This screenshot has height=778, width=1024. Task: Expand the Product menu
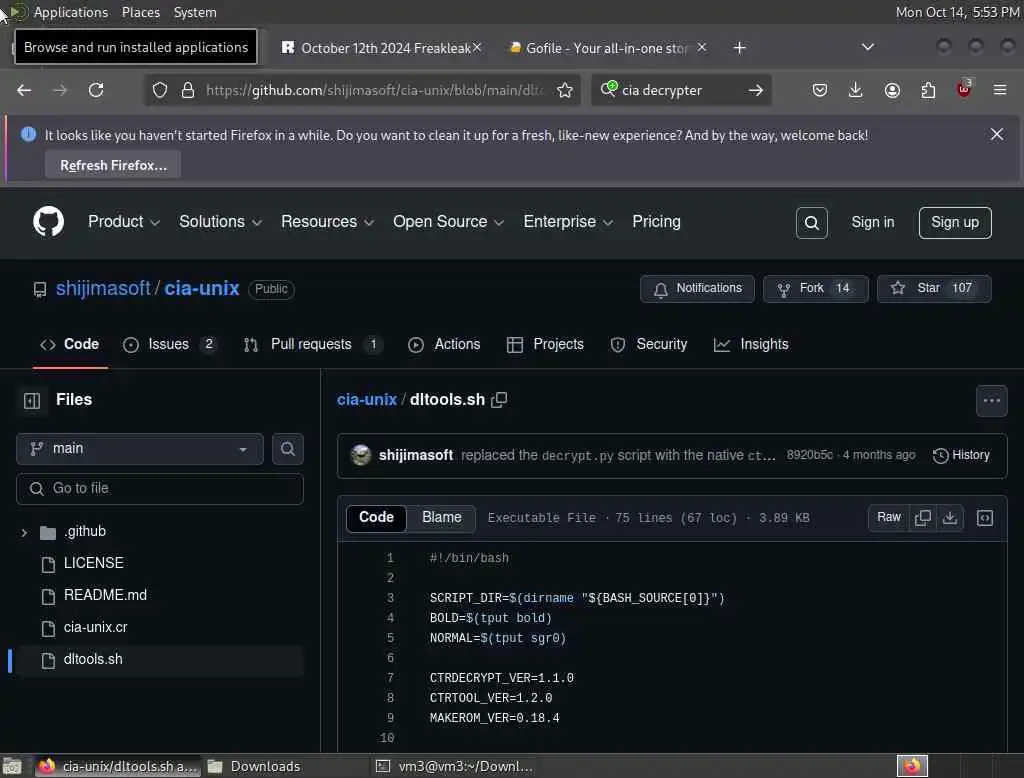point(123,222)
